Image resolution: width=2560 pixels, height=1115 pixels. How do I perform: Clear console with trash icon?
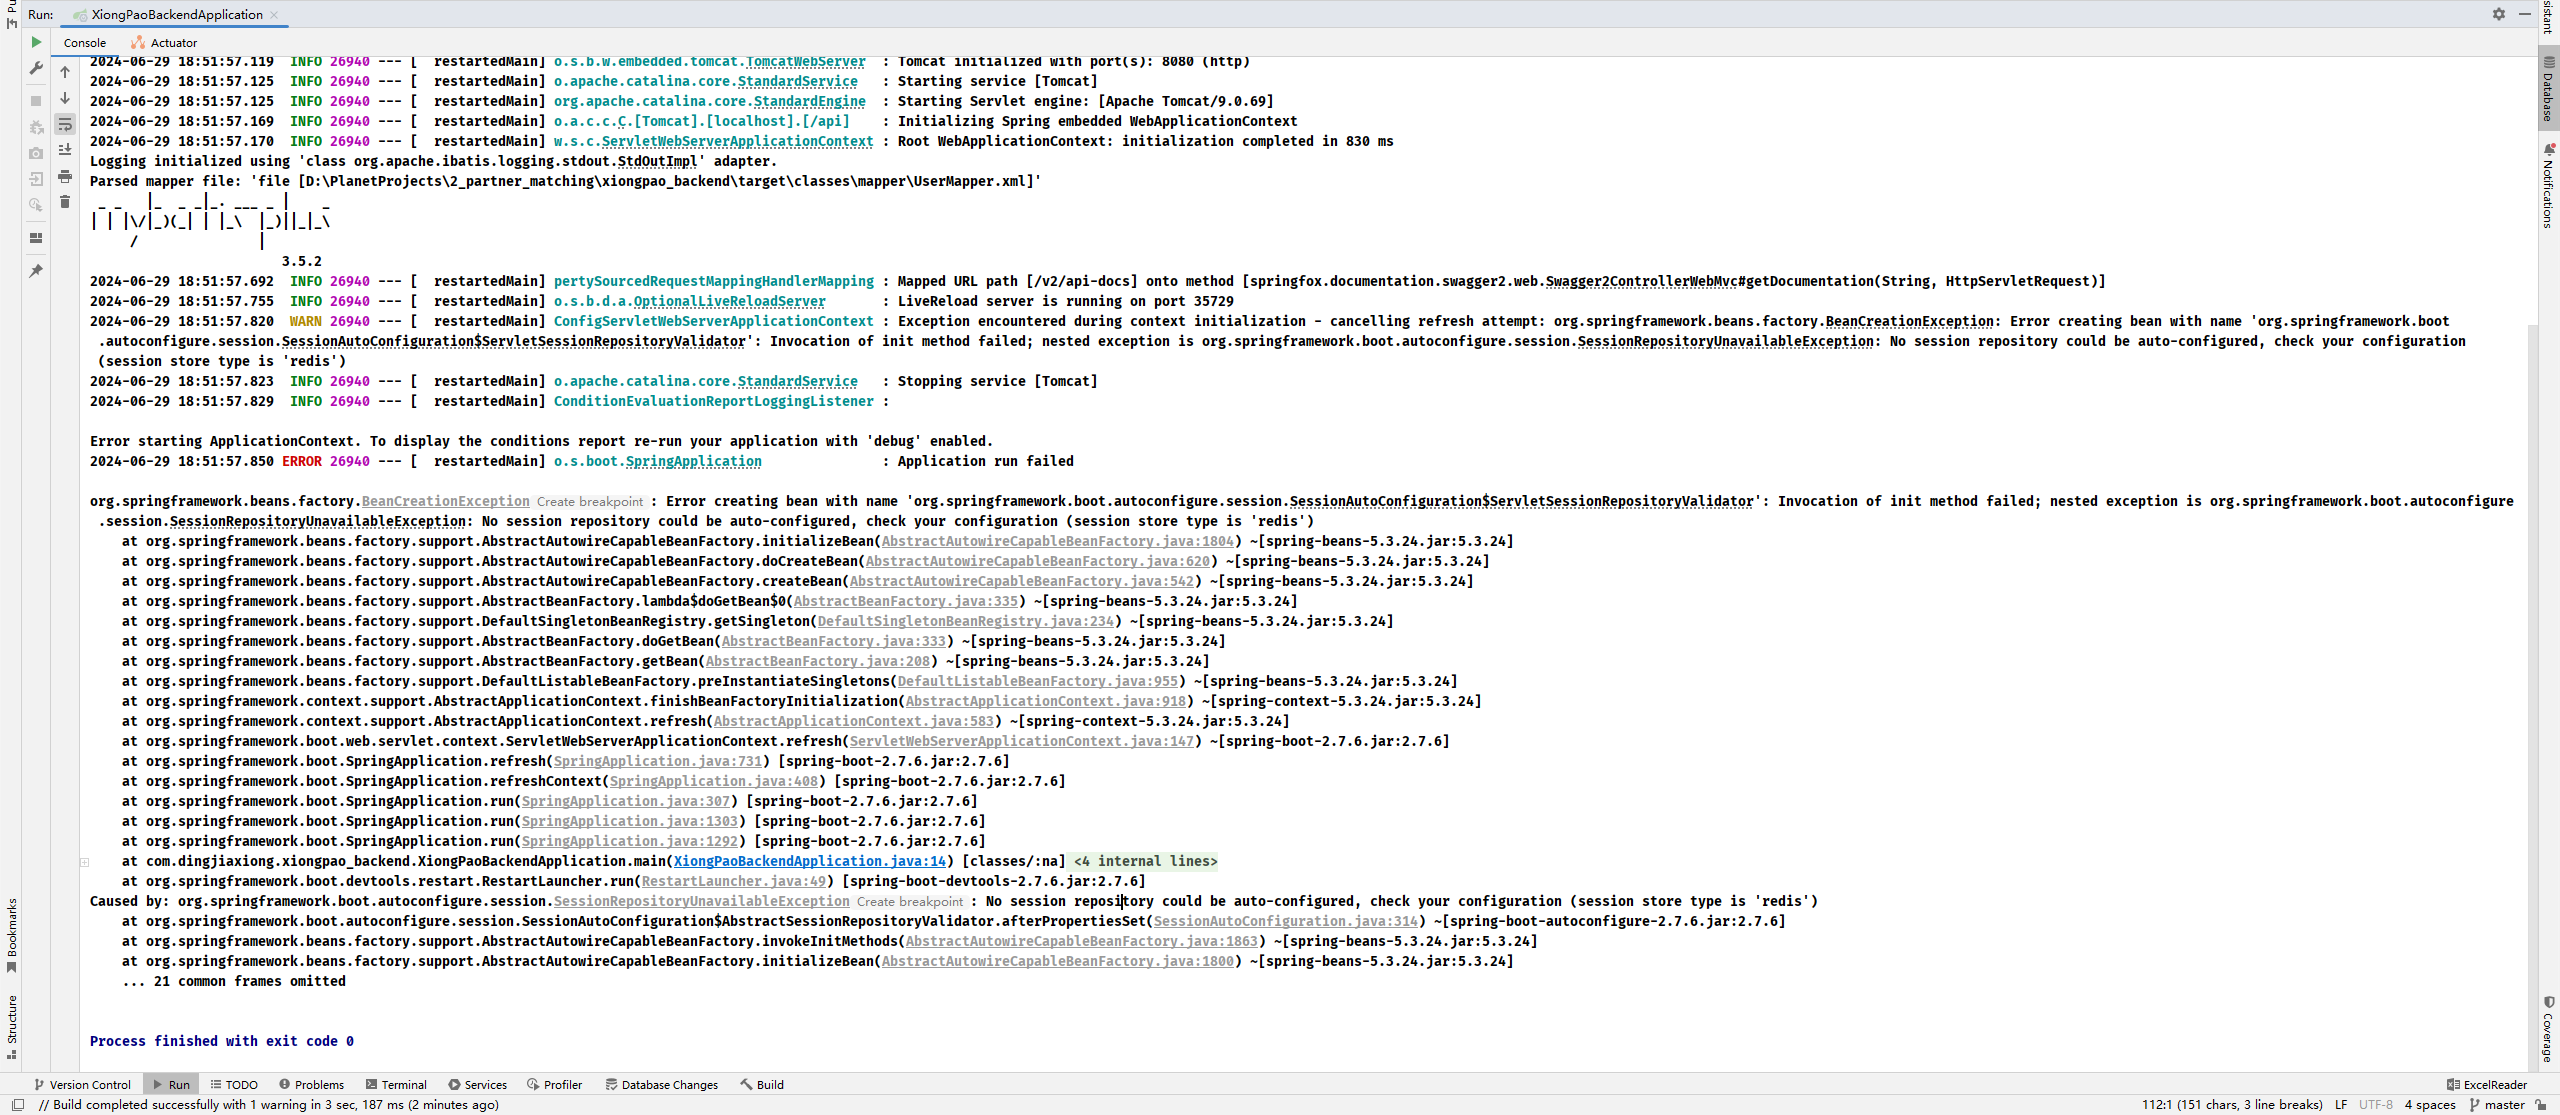click(x=65, y=202)
